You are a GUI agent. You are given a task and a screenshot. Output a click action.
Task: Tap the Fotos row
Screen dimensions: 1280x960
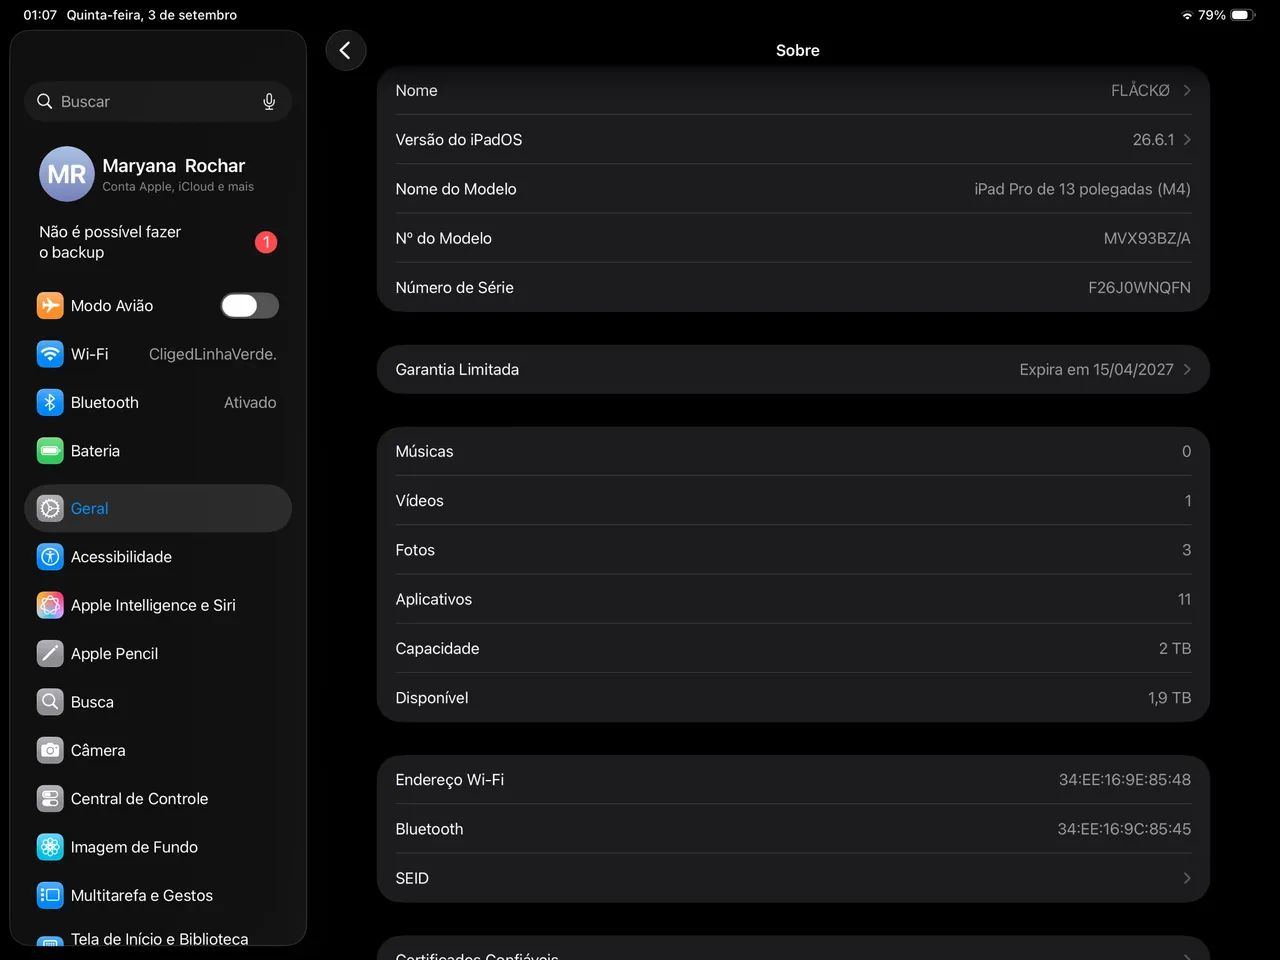click(793, 550)
